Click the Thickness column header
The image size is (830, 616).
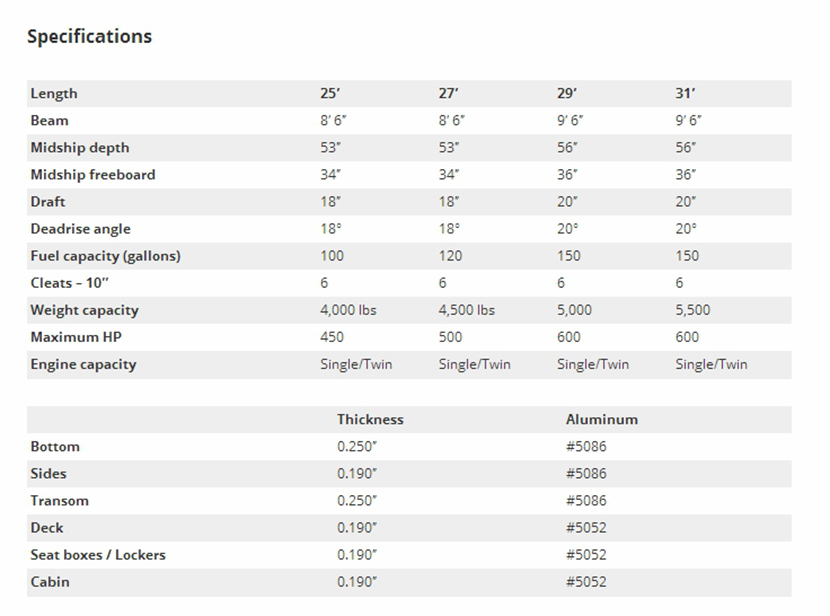(x=370, y=420)
